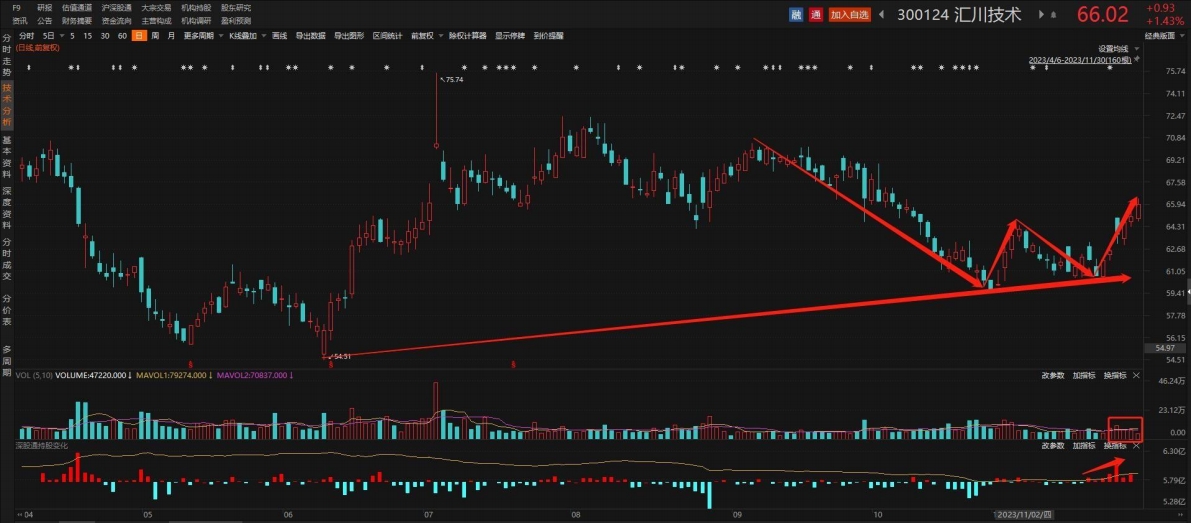
Task: Close the VOL indicator panel
Action: [x=1135, y=375]
